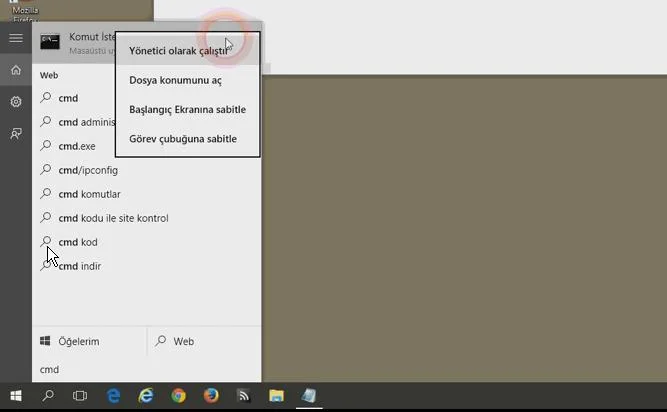Select "Görev çubuğuna sabitle" from the menu
The height and width of the screenshot is (412, 667).
coord(183,139)
